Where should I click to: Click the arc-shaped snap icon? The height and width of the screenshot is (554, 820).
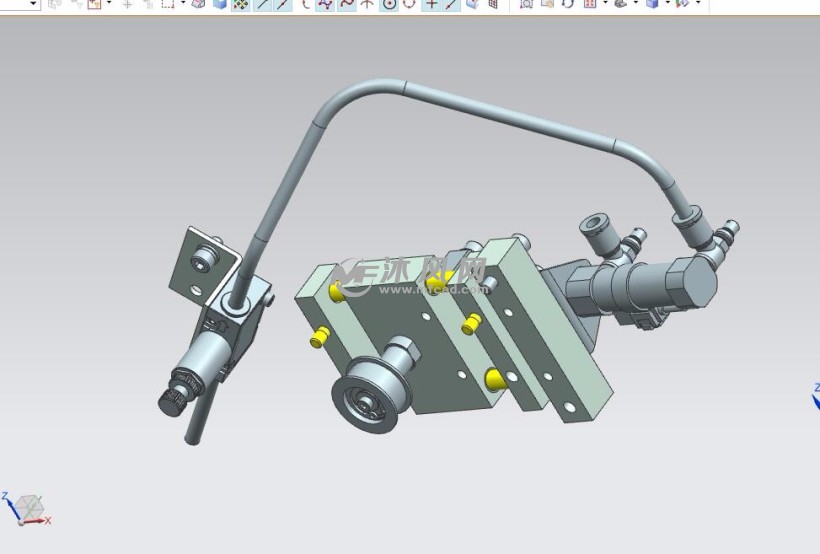click(x=305, y=4)
